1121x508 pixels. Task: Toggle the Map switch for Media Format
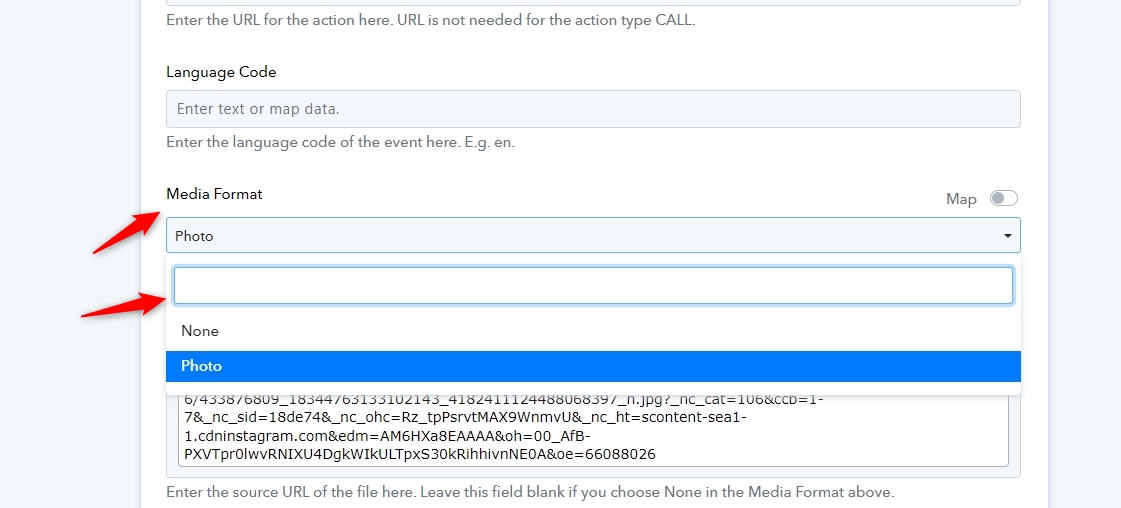point(1003,198)
